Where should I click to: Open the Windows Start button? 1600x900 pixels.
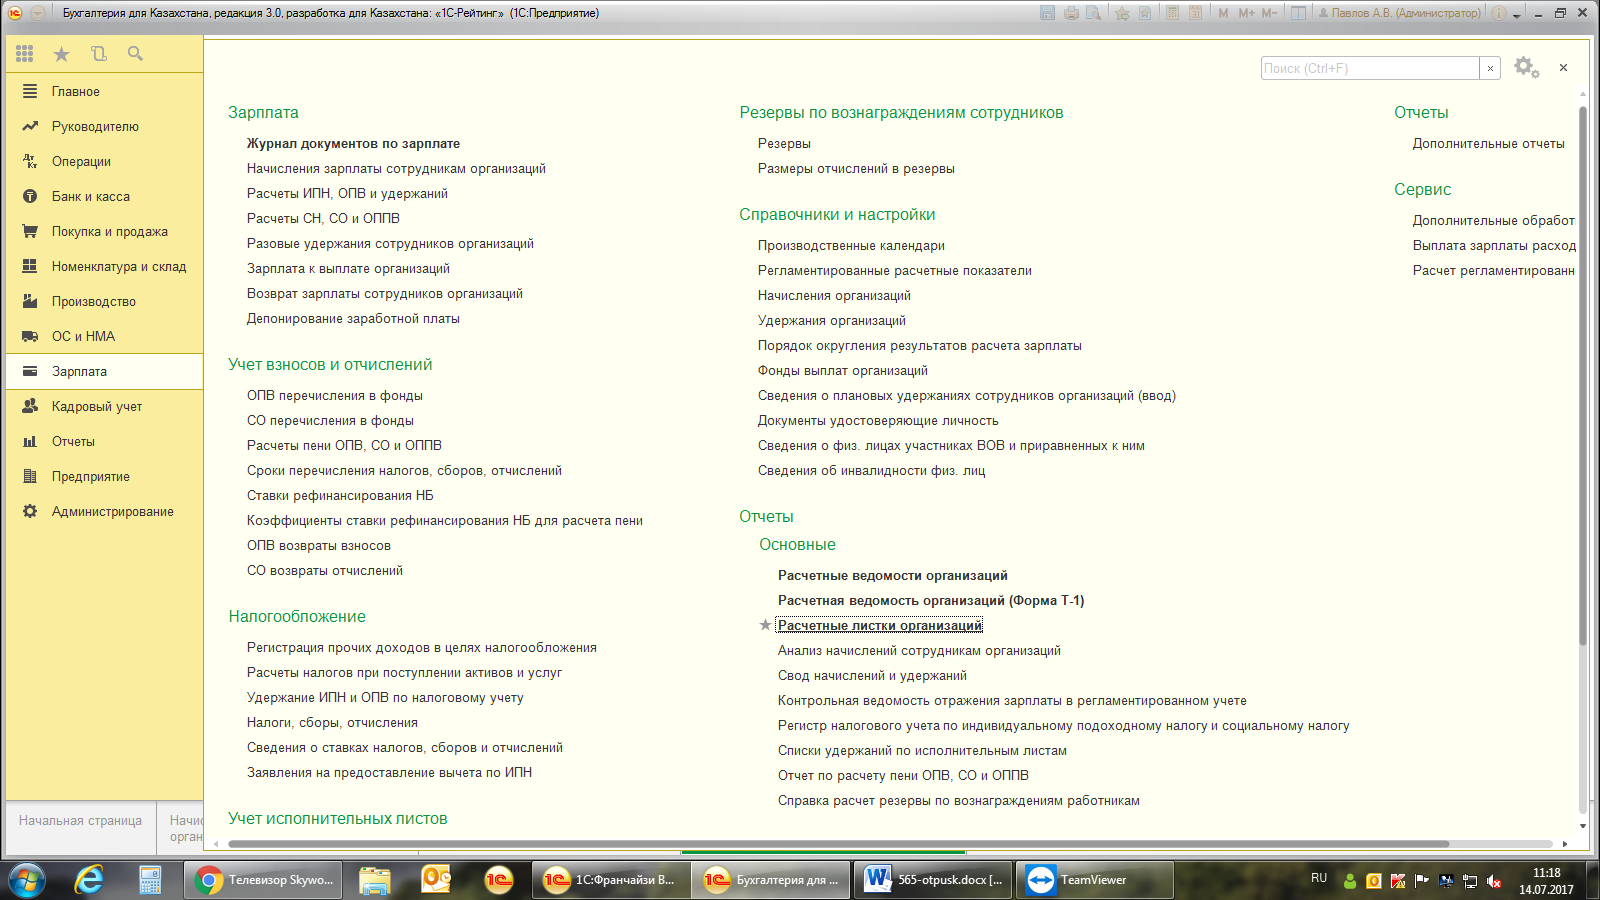(x=28, y=880)
